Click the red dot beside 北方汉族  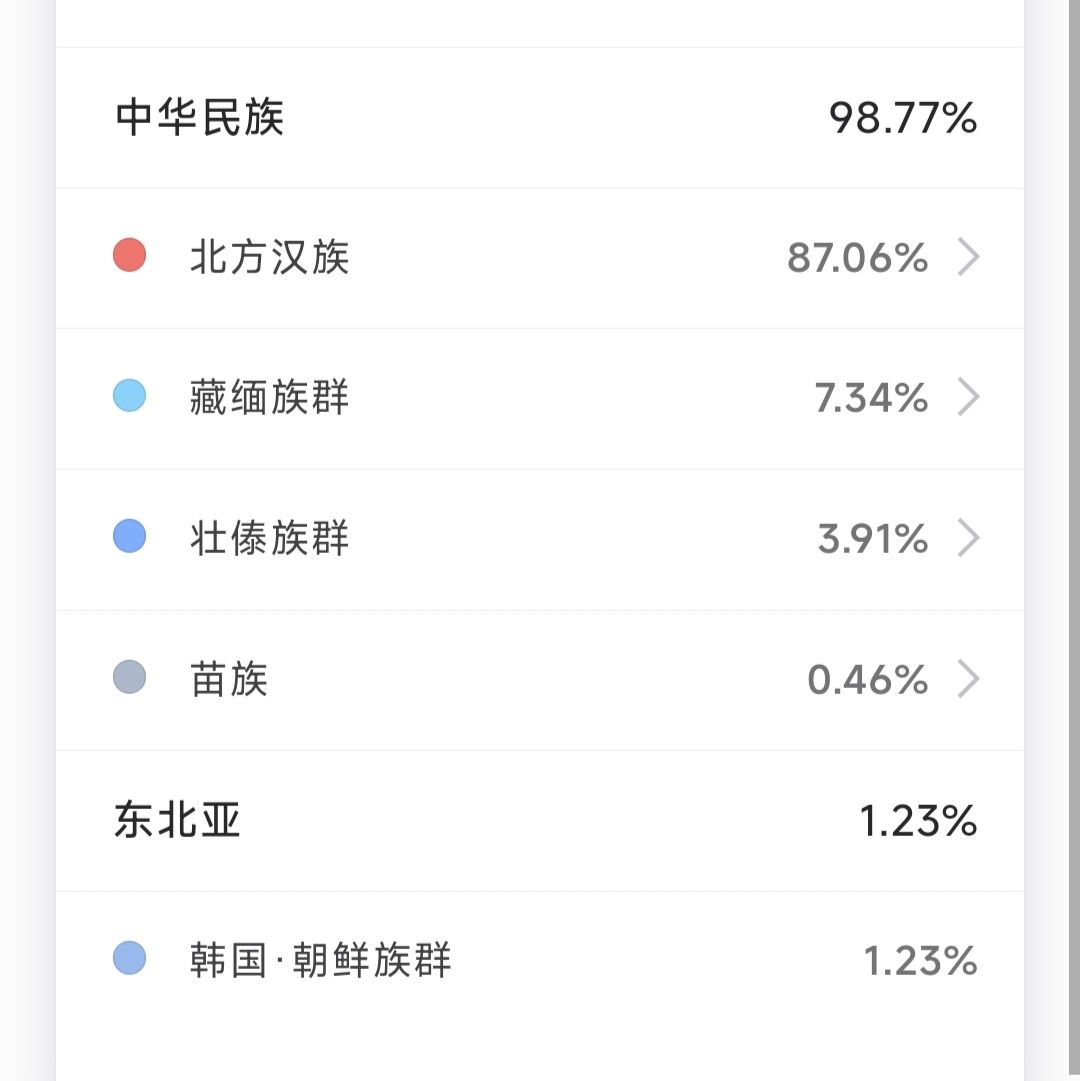[130, 256]
